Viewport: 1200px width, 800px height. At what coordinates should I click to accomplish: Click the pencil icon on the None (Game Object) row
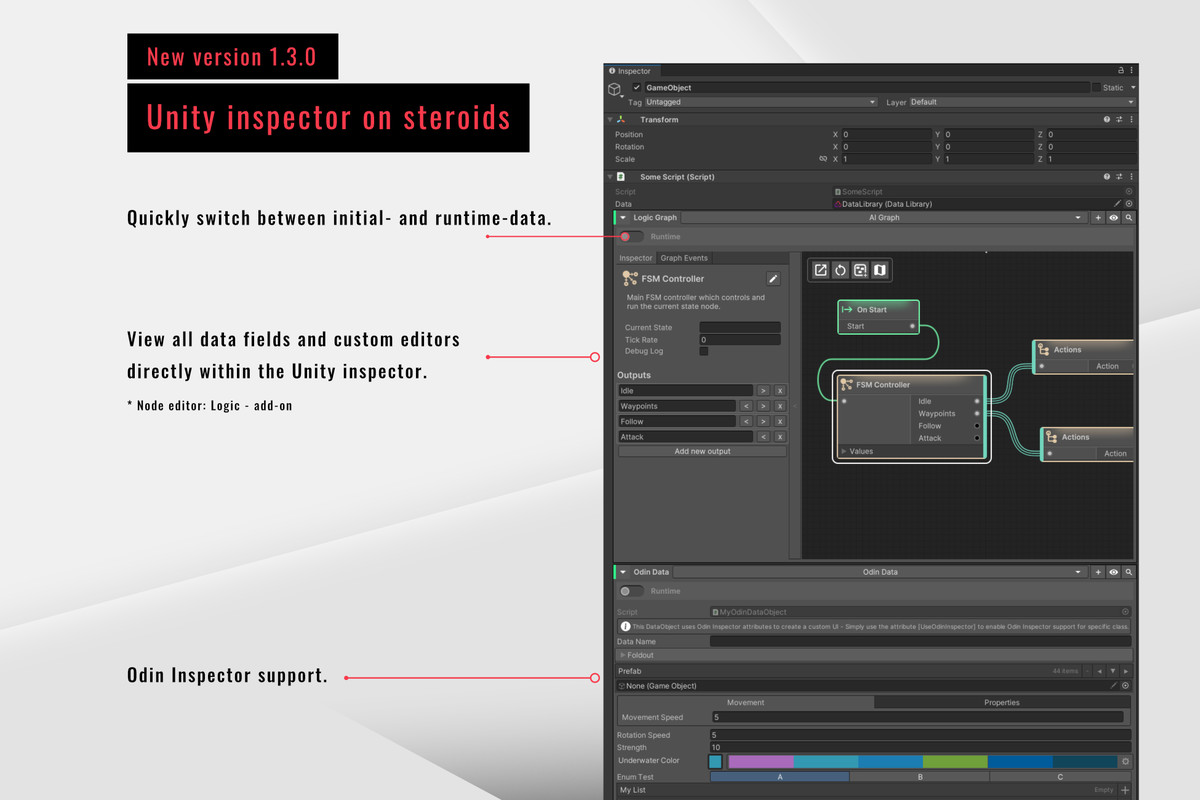(1113, 686)
